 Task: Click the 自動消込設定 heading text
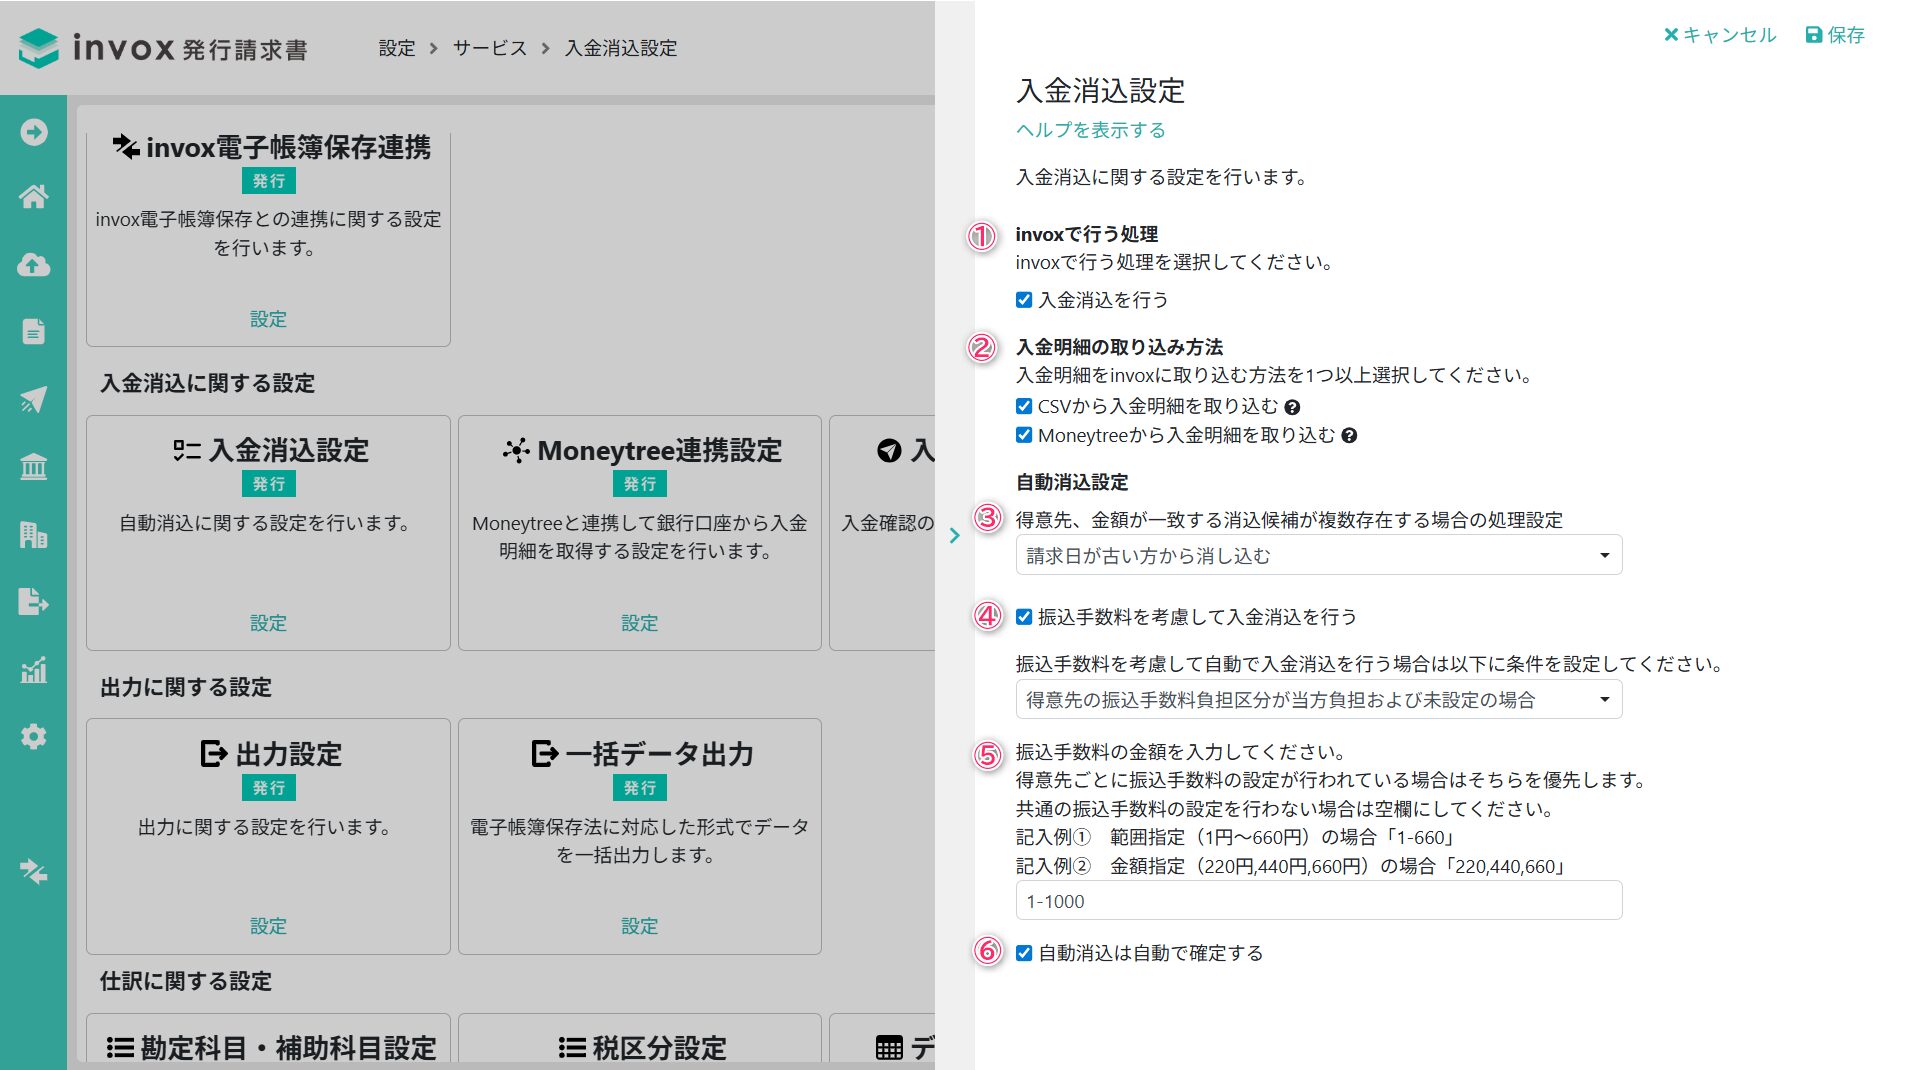[x=1072, y=482]
